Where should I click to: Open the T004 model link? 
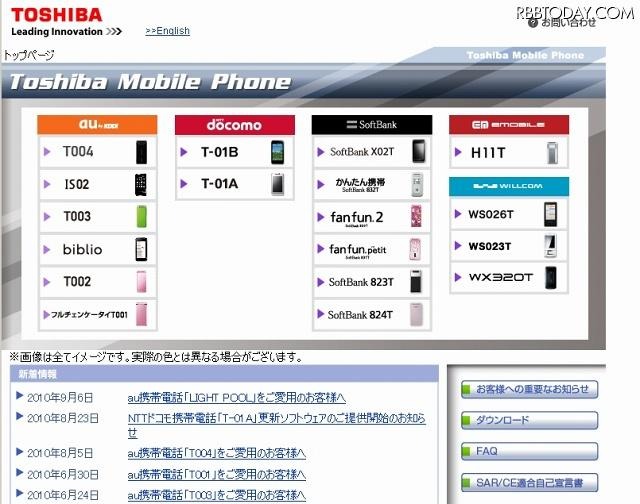[x=78, y=152]
